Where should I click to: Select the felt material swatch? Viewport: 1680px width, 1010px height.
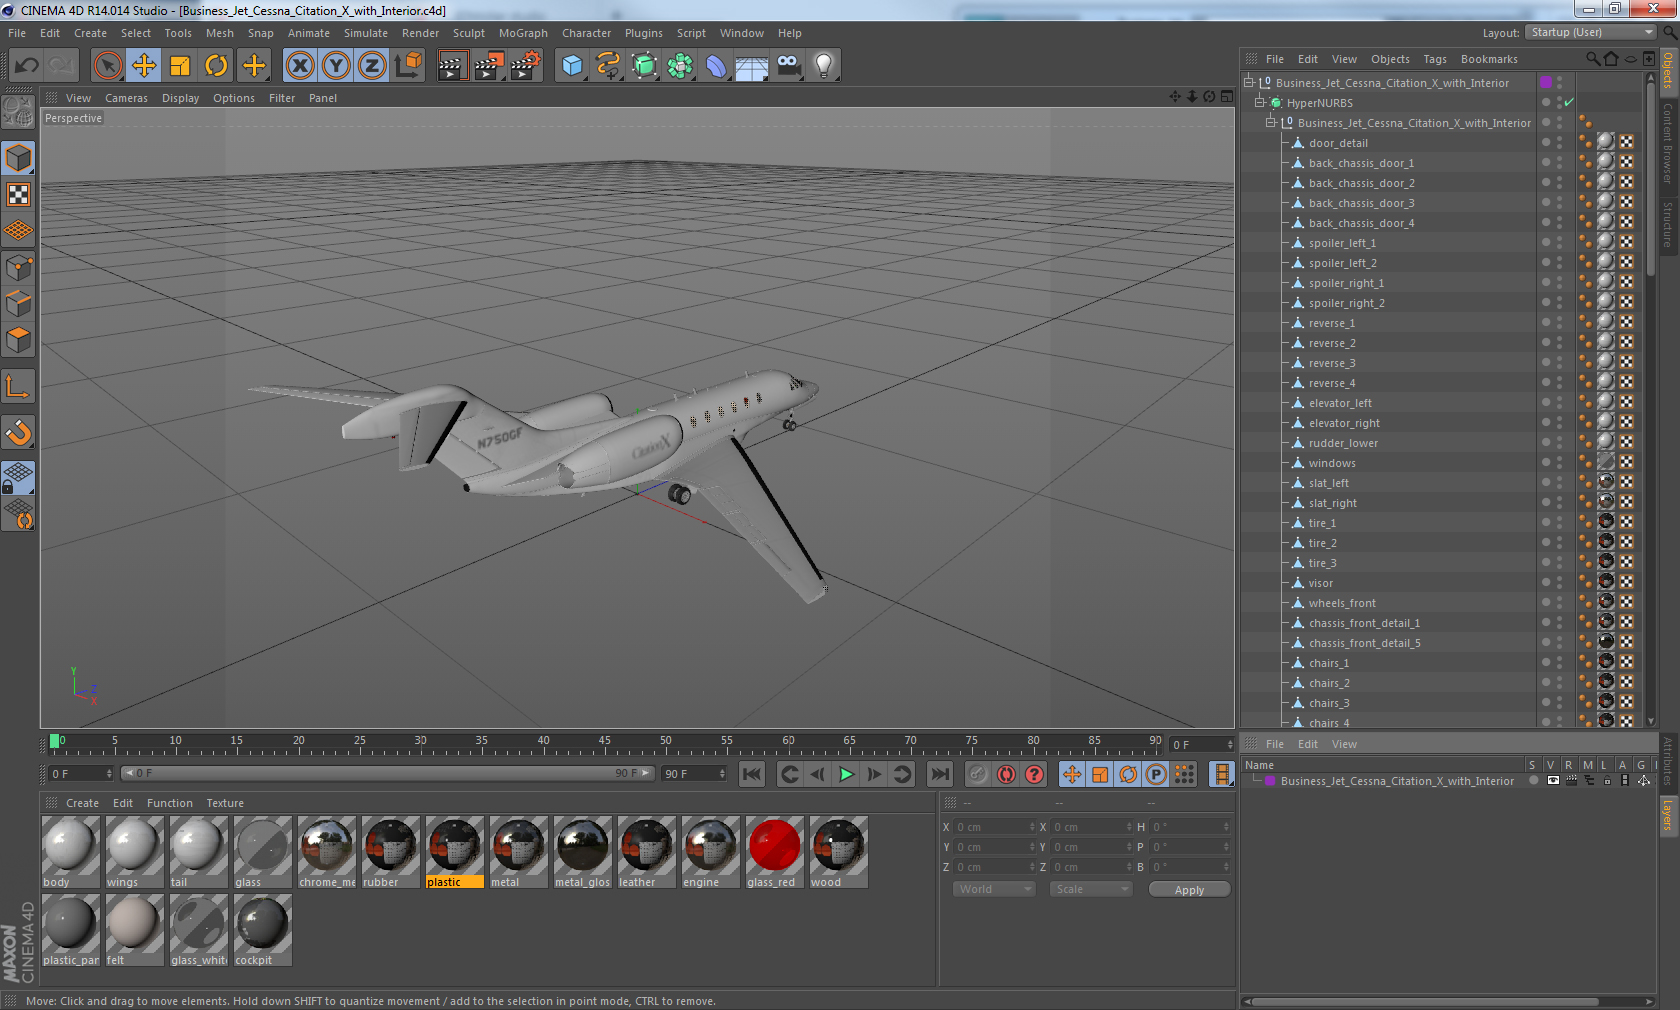tap(135, 930)
